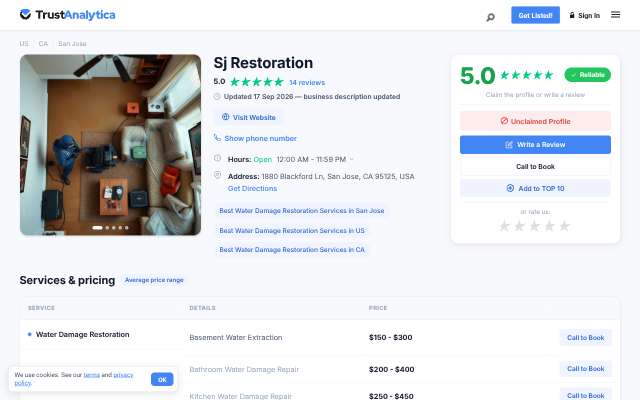Go to CA breadcrumb
This screenshot has height=400, width=640.
(43, 44)
